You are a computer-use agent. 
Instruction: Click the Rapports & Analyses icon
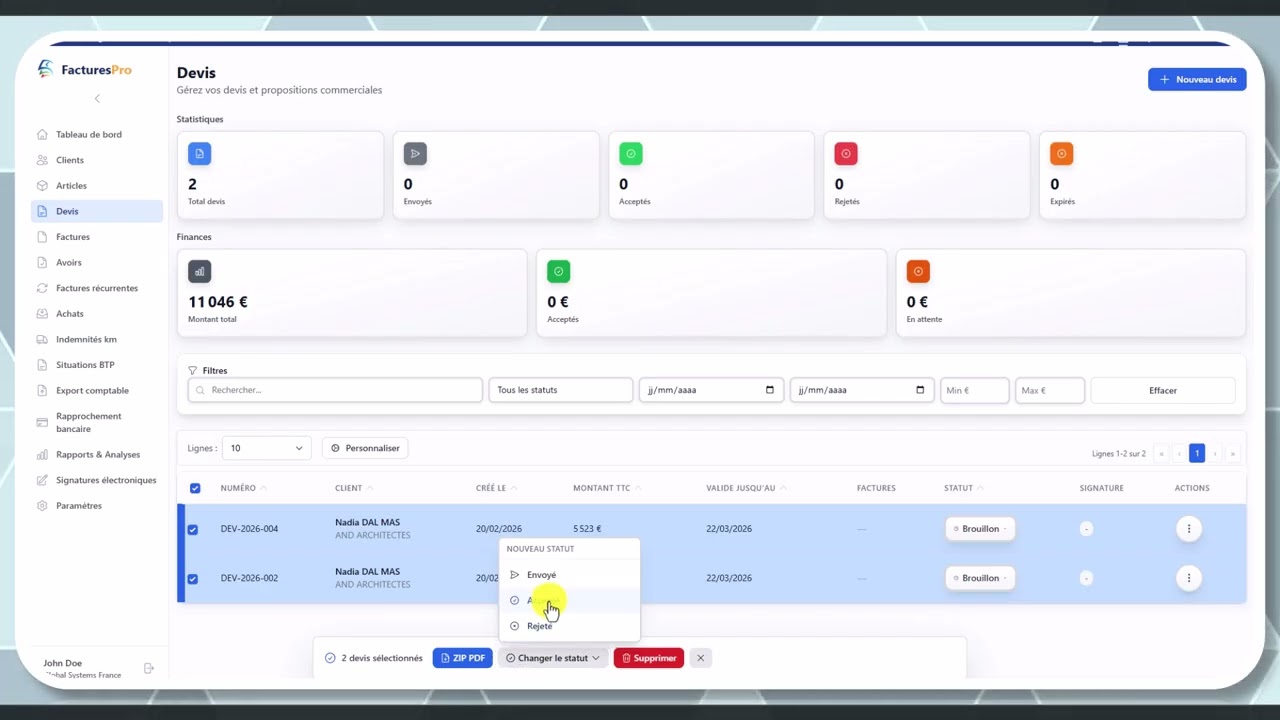[x=42, y=455]
